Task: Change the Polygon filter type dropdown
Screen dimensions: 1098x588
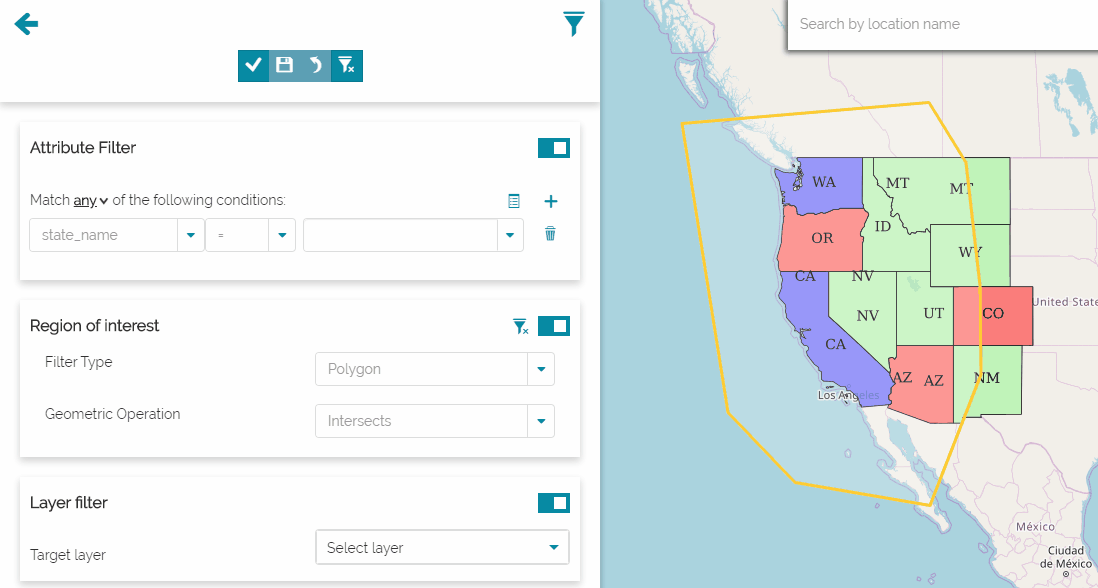Action: (541, 368)
